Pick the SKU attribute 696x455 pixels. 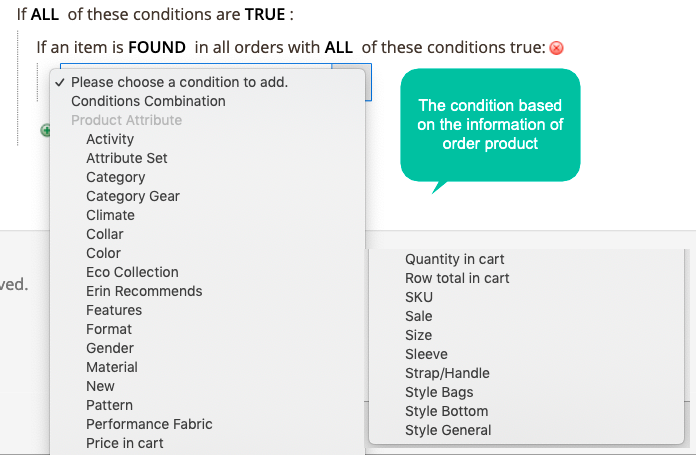point(419,297)
